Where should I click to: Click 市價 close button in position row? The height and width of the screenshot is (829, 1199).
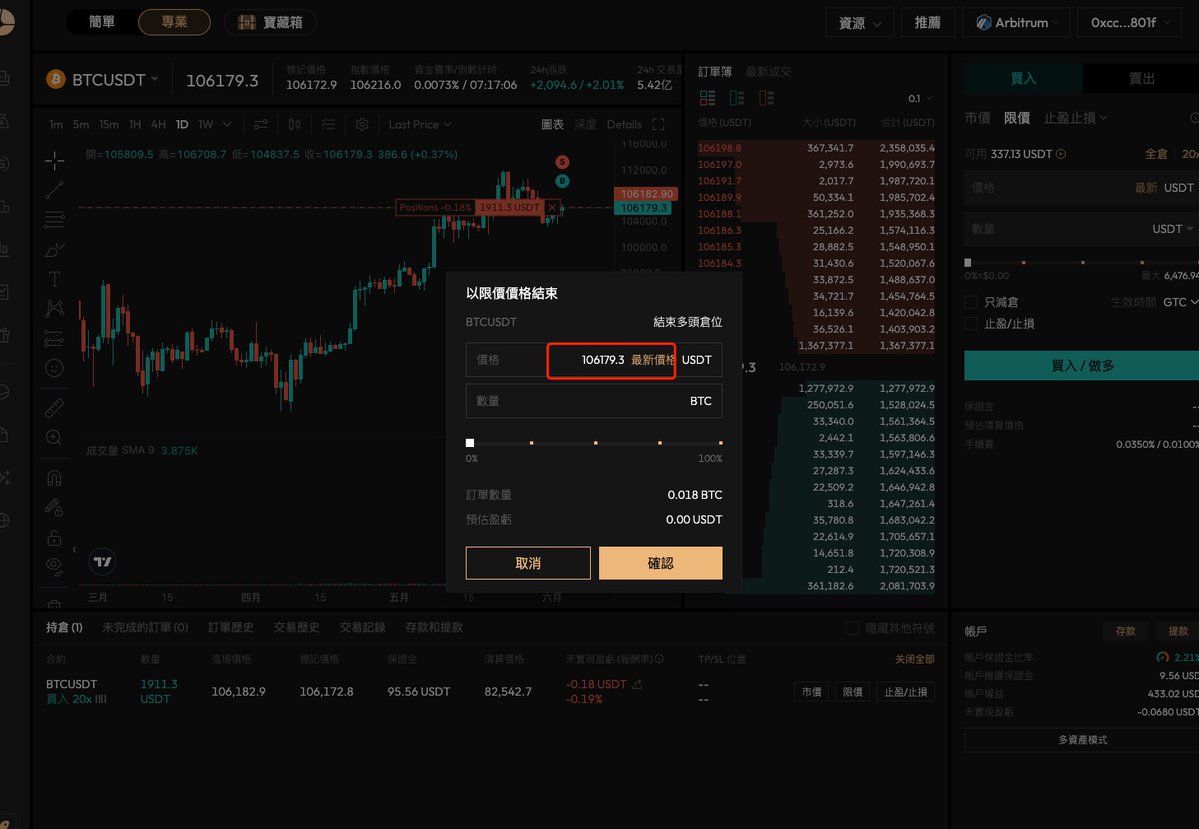pyautogui.click(x=811, y=692)
